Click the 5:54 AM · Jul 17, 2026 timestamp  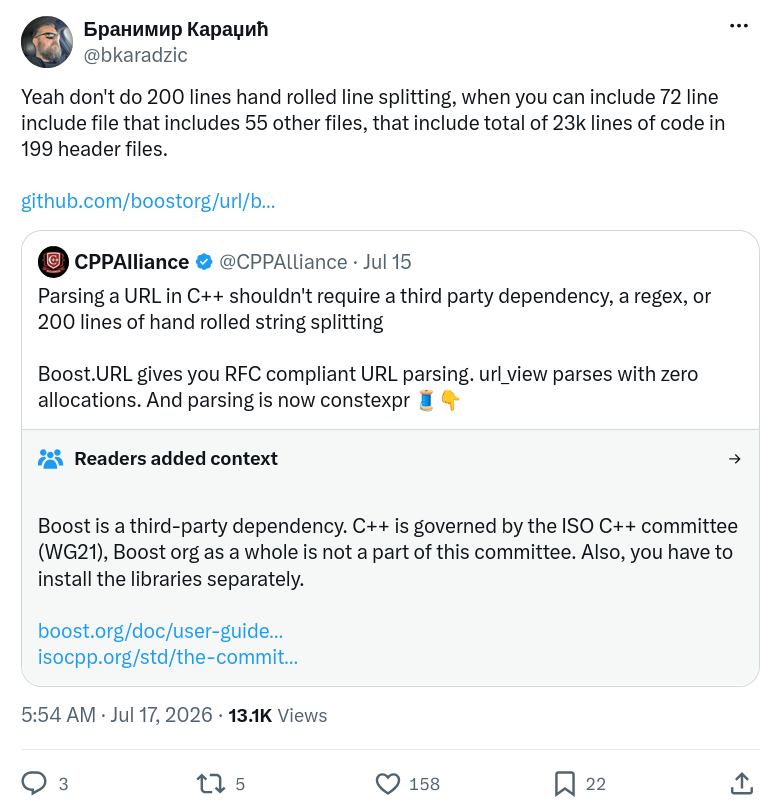(117, 715)
